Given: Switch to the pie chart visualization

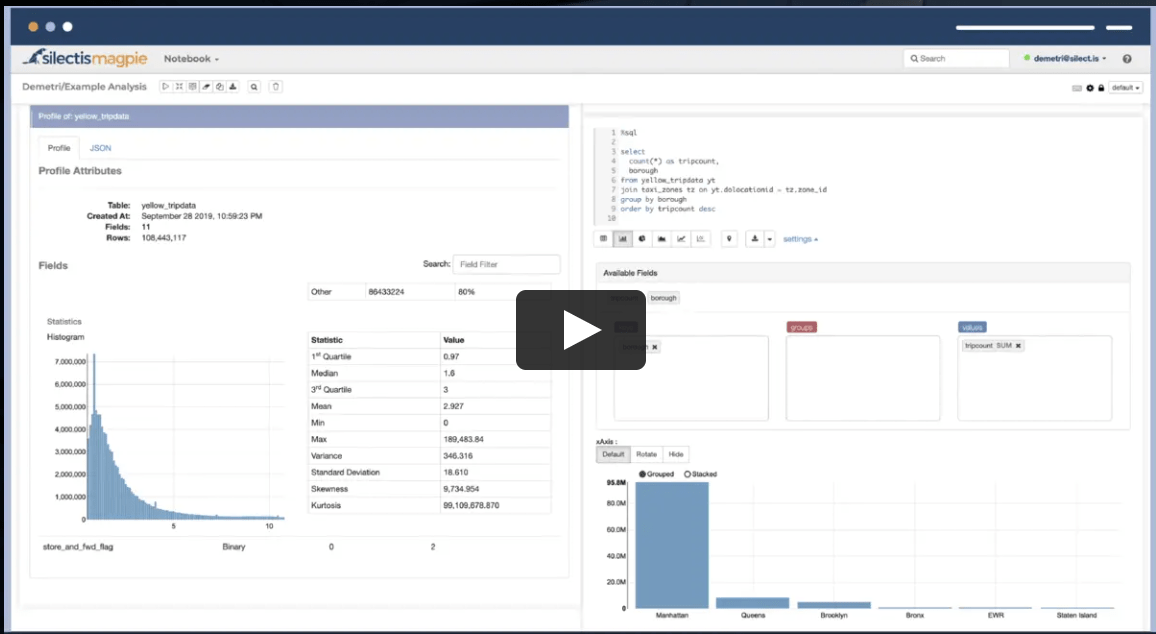Looking at the screenshot, I should (643, 238).
